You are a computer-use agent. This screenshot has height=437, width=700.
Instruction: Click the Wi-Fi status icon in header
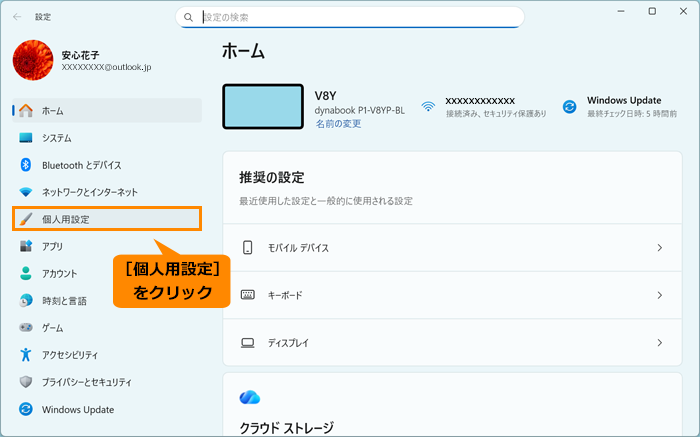pyautogui.click(x=428, y=106)
